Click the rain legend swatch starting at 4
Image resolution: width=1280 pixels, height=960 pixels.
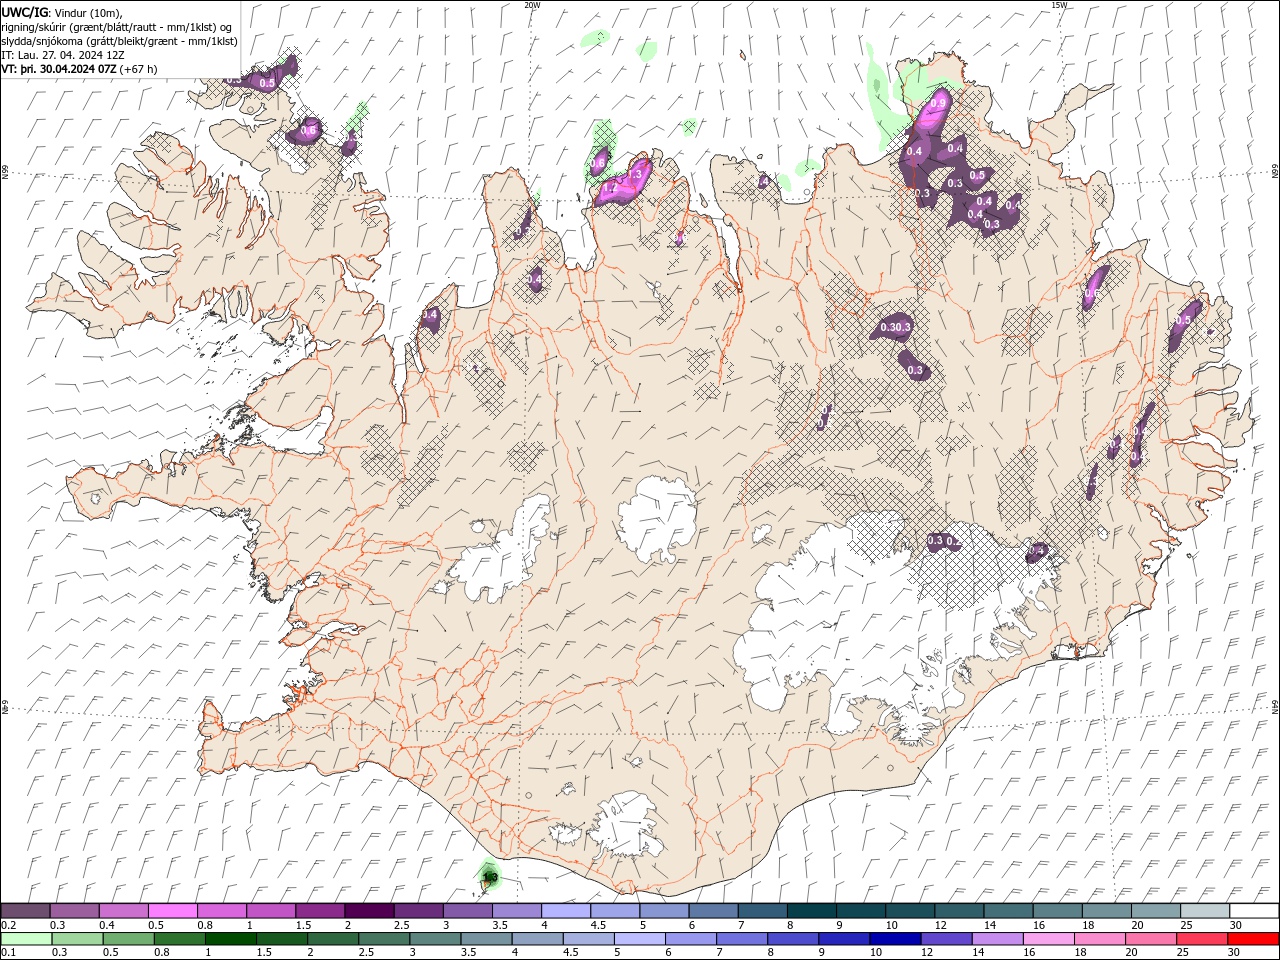[537, 939]
